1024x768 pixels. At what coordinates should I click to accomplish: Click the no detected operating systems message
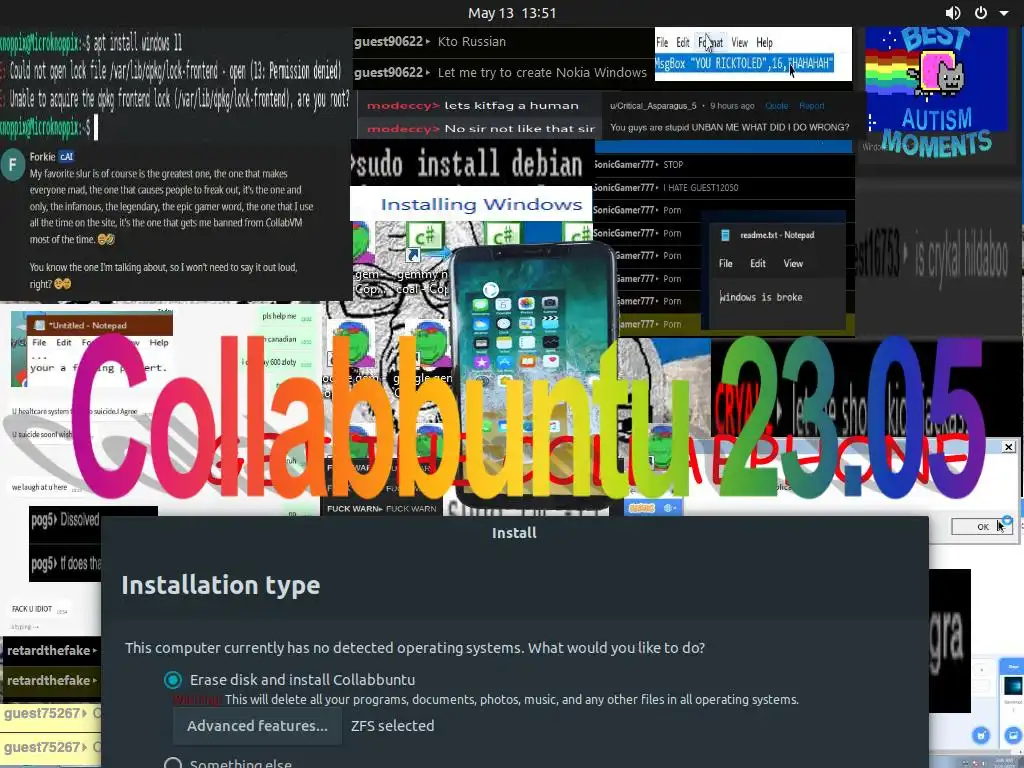415,648
